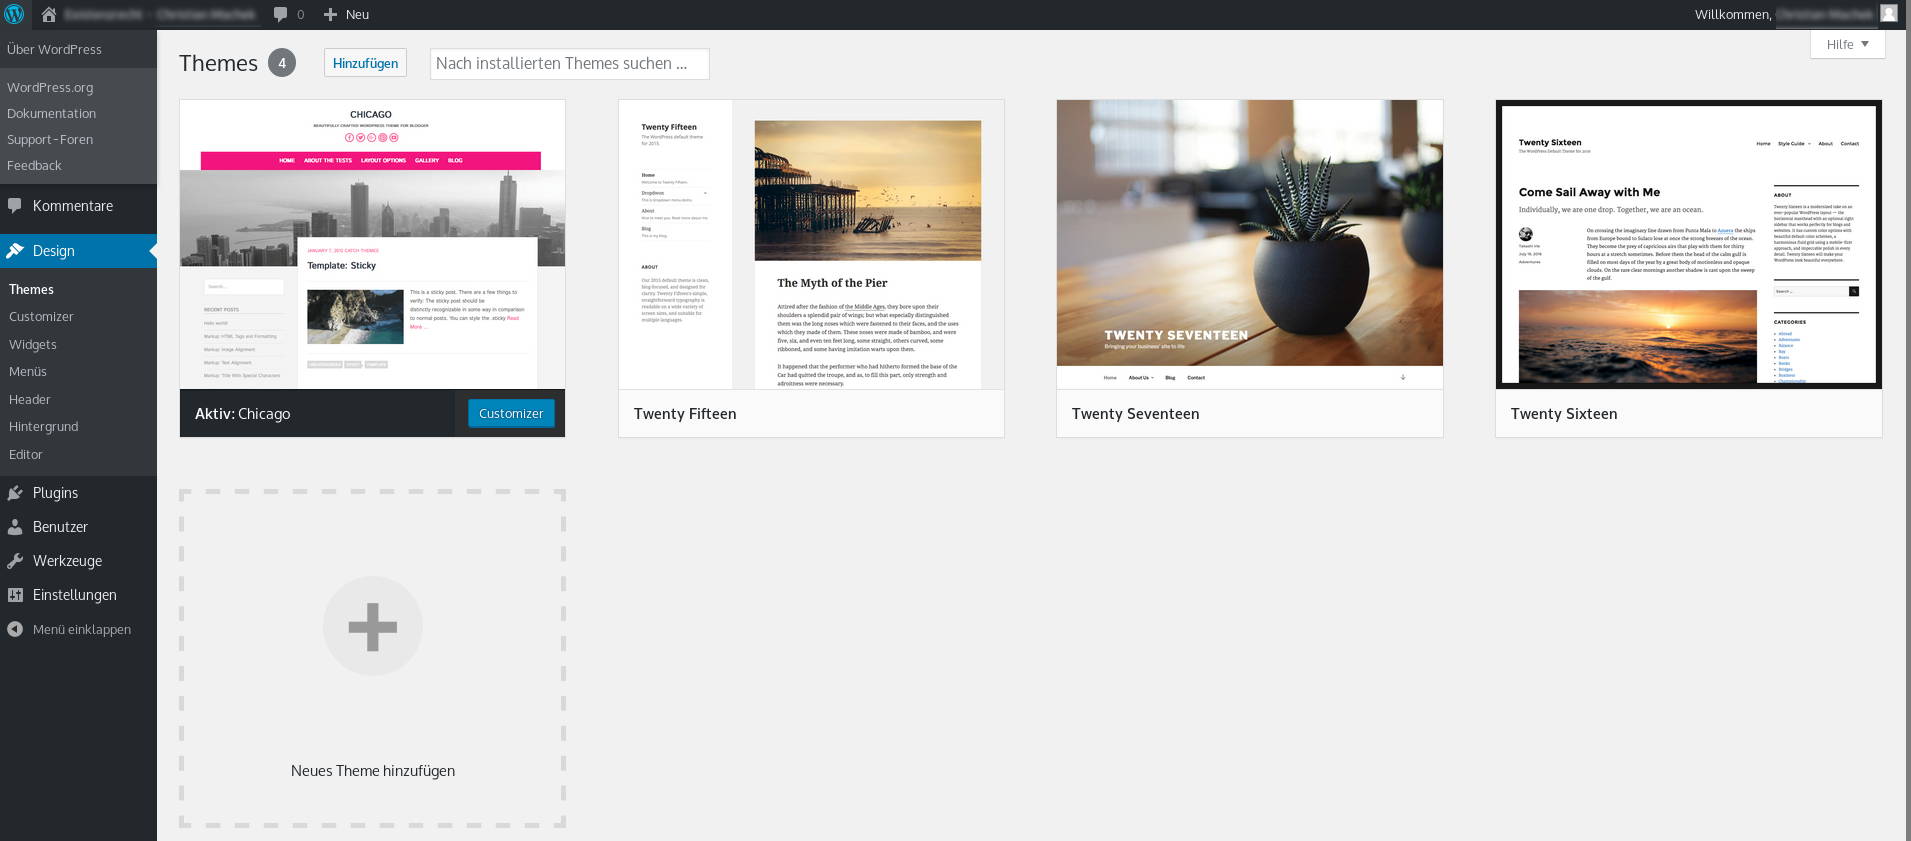1911x841 pixels.
Task: Open the Widgets submenu item
Action: coord(33,344)
